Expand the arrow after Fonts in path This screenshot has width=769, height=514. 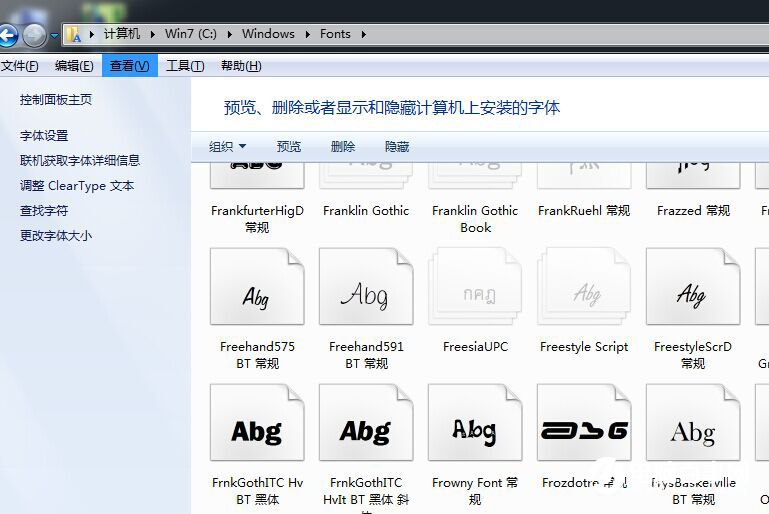pos(363,34)
